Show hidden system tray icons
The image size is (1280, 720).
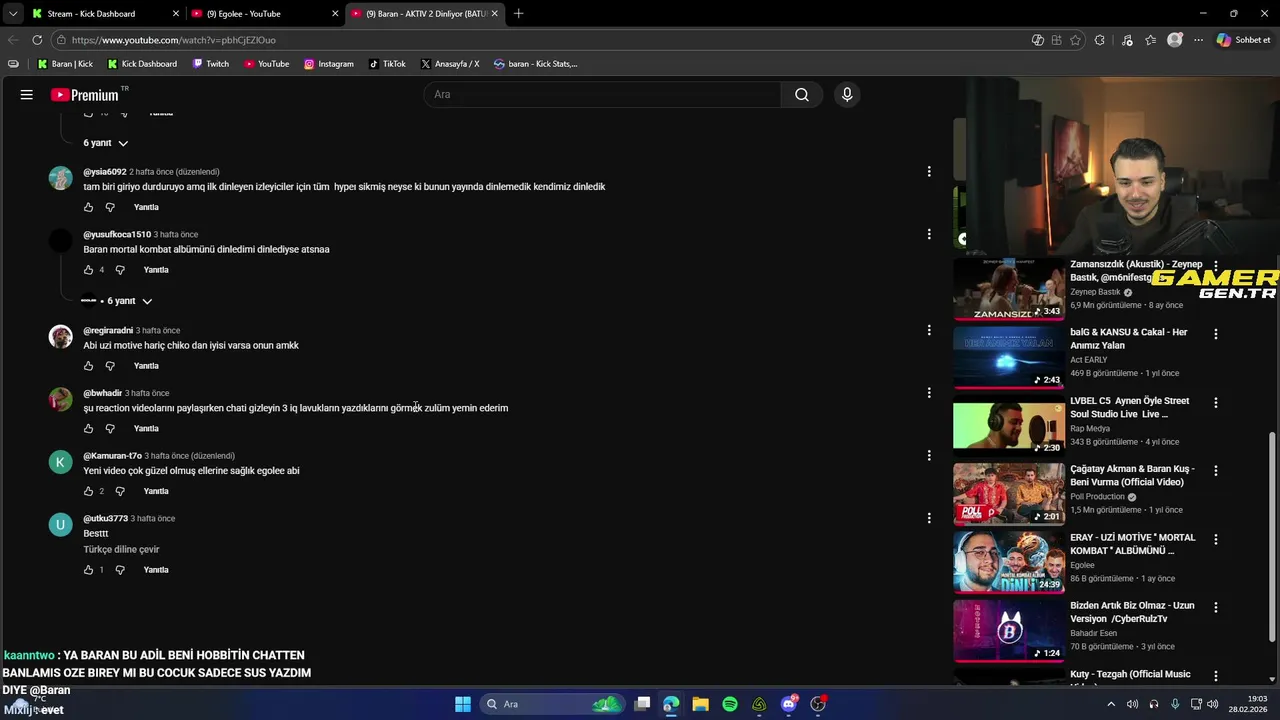coord(1111,704)
